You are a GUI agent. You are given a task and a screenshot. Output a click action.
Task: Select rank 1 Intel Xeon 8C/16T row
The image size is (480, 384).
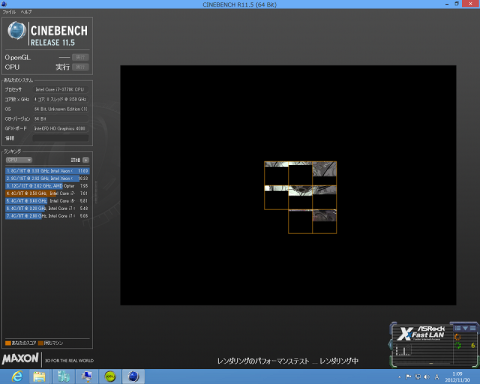(47, 171)
